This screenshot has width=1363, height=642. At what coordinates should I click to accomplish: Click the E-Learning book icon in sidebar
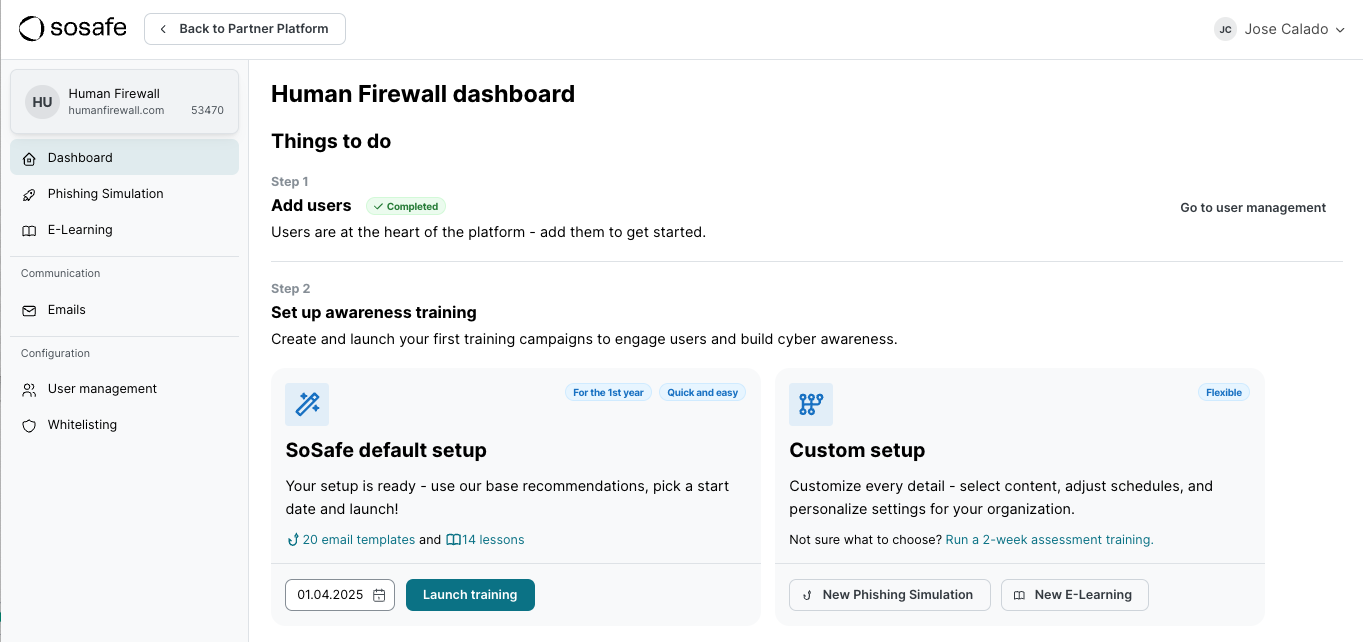pos(29,230)
